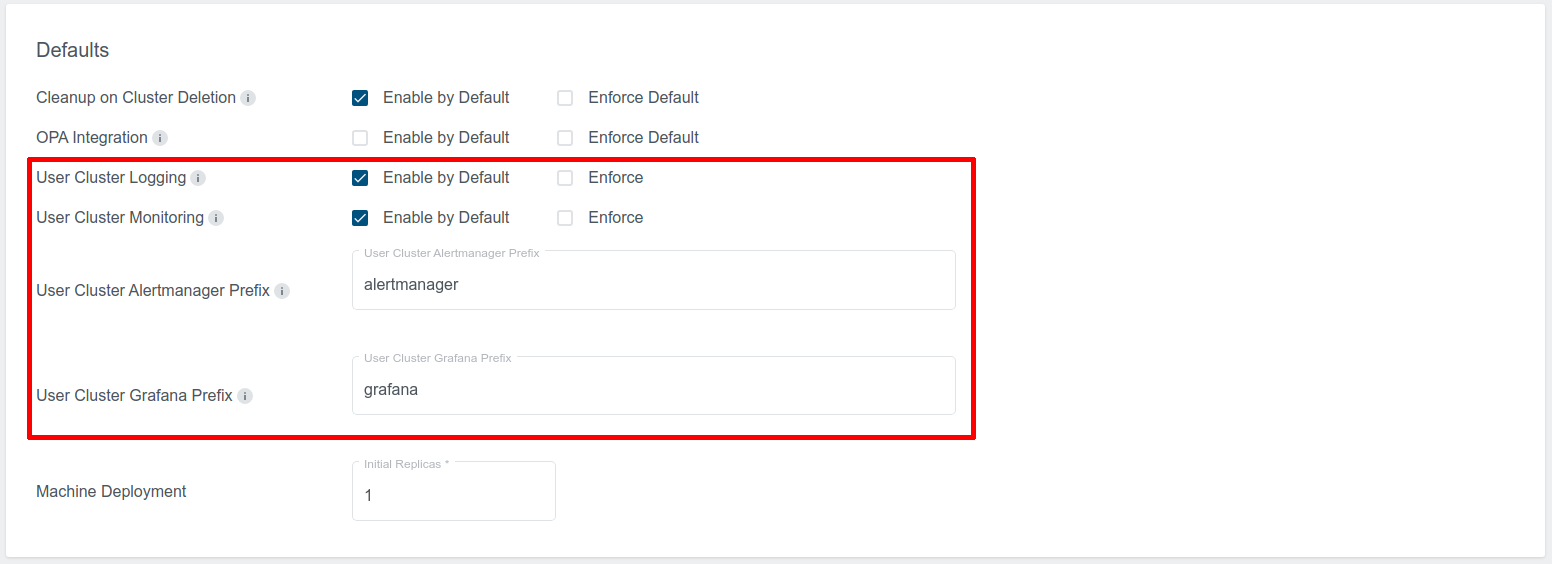Screen dimensions: 1552x564
Task: Tick Enforce Default checkbox for Cleanup on Deletion
Action: point(565,98)
